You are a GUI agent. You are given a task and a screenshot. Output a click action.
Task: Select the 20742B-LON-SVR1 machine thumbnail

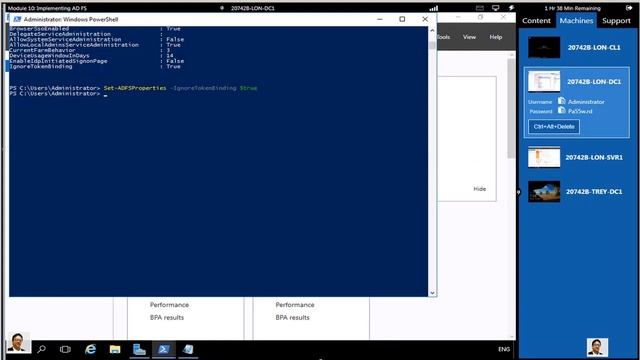coord(544,157)
